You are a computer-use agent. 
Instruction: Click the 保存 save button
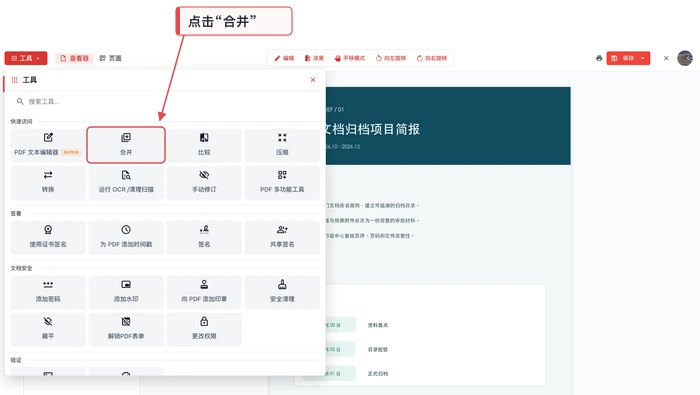623,58
